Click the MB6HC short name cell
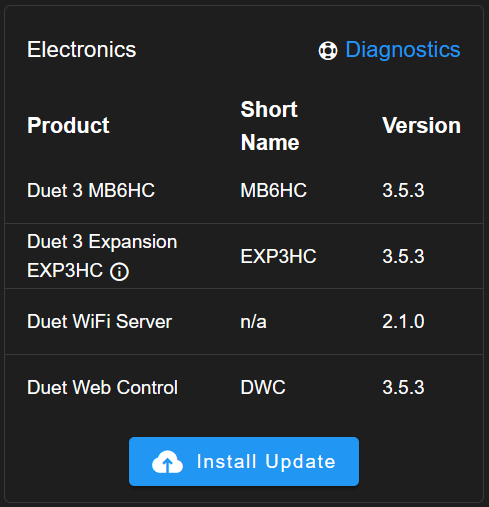Image resolution: width=489 pixels, height=507 pixels. tap(273, 190)
